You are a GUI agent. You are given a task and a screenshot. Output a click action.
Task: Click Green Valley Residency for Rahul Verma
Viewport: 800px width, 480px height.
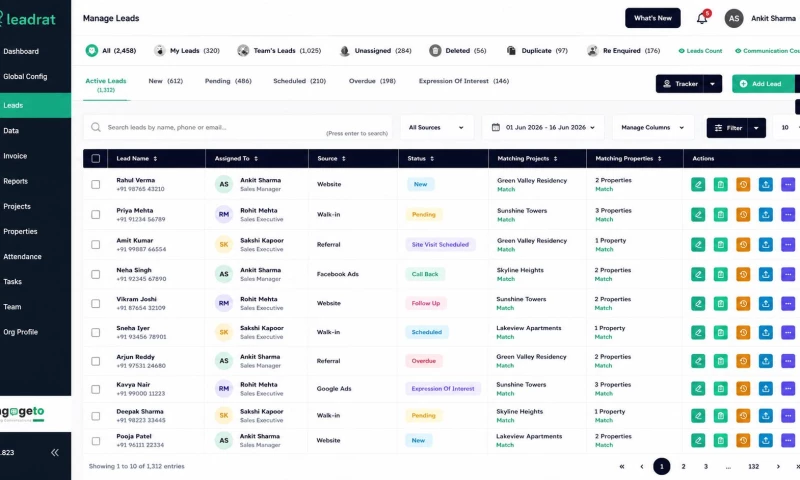tap(532, 181)
